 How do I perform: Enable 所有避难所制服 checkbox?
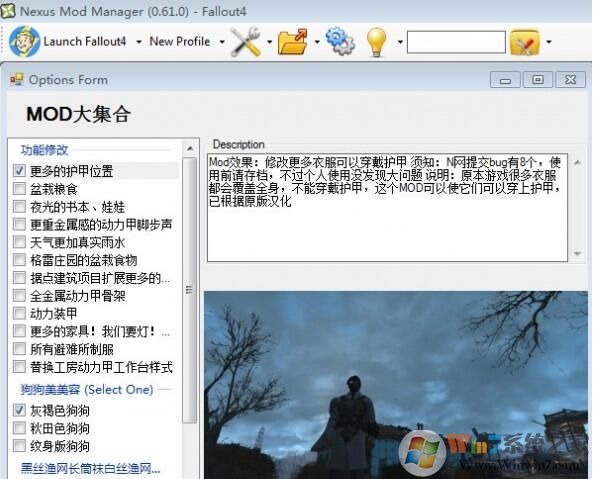click(x=19, y=349)
